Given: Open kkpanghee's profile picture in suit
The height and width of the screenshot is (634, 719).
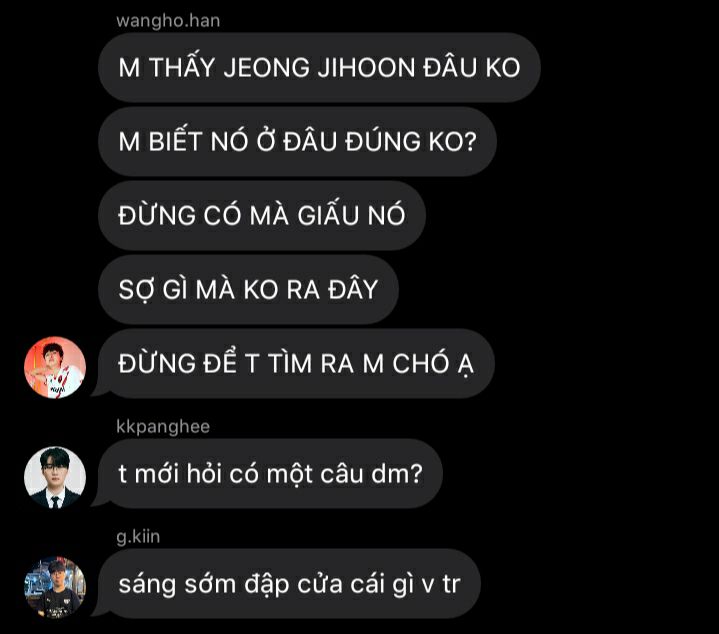Looking at the screenshot, I should click(x=55, y=478).
